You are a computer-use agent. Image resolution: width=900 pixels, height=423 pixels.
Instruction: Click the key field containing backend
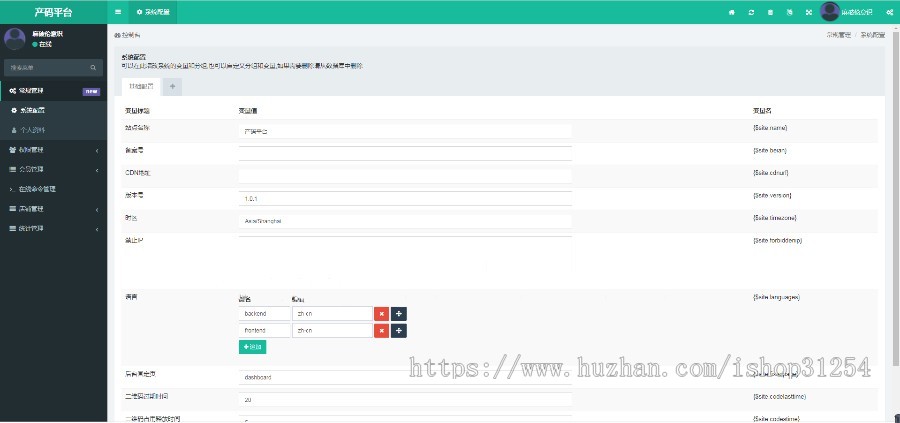pos(265,314)
